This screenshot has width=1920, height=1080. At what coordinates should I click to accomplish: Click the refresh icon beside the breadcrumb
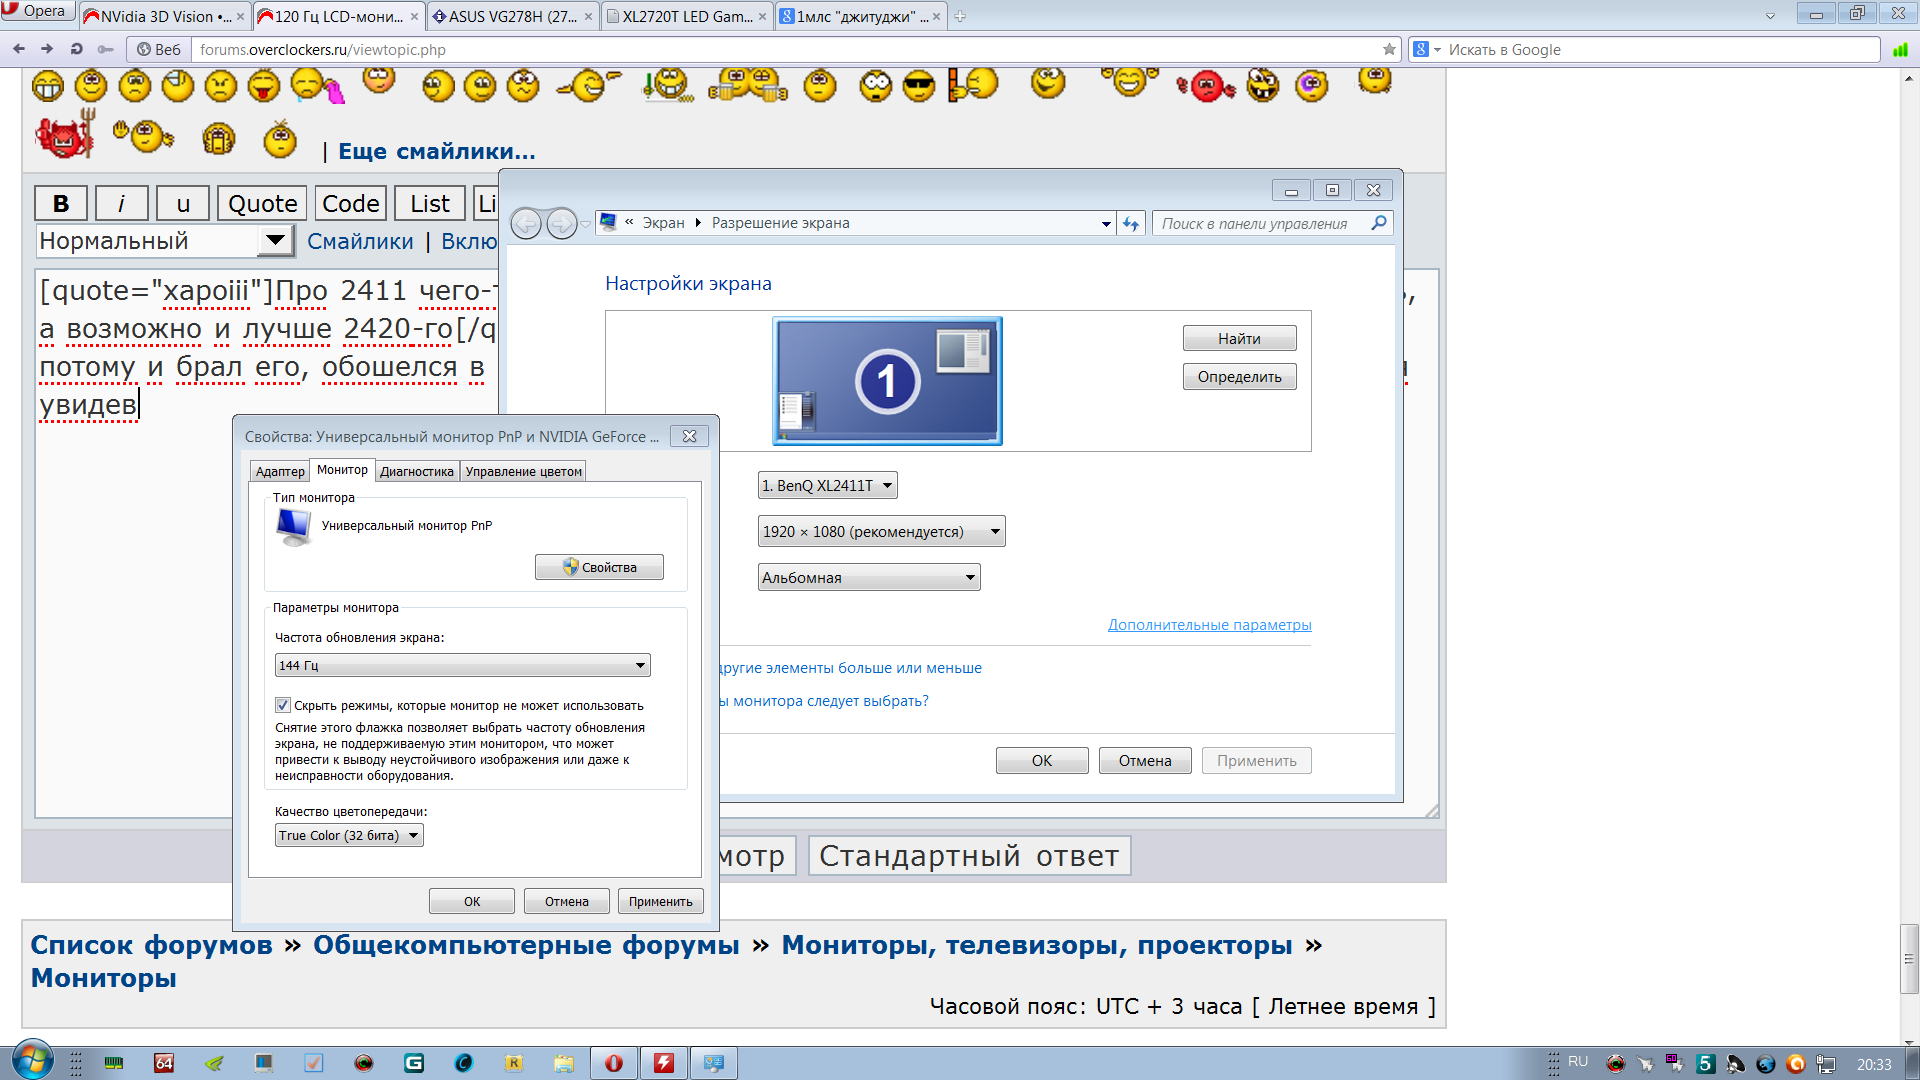pyautogui.click(x=1131, y=224)
